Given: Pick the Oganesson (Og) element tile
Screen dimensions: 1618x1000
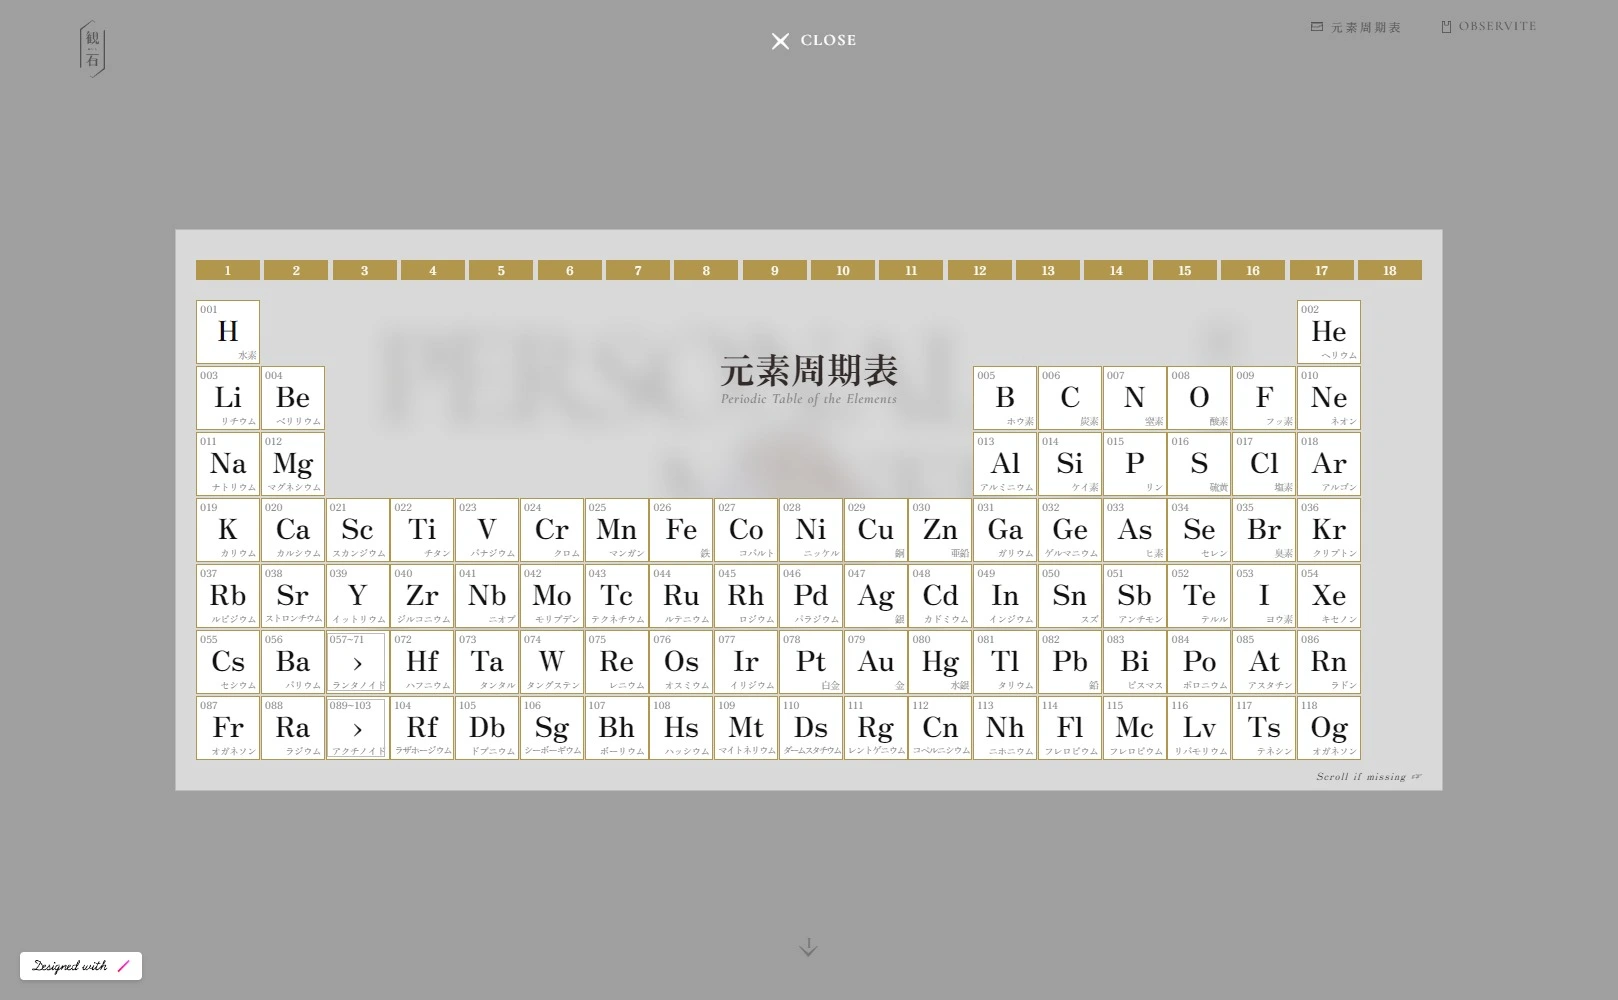Looking at the screenshot, I should (1329, 728).
